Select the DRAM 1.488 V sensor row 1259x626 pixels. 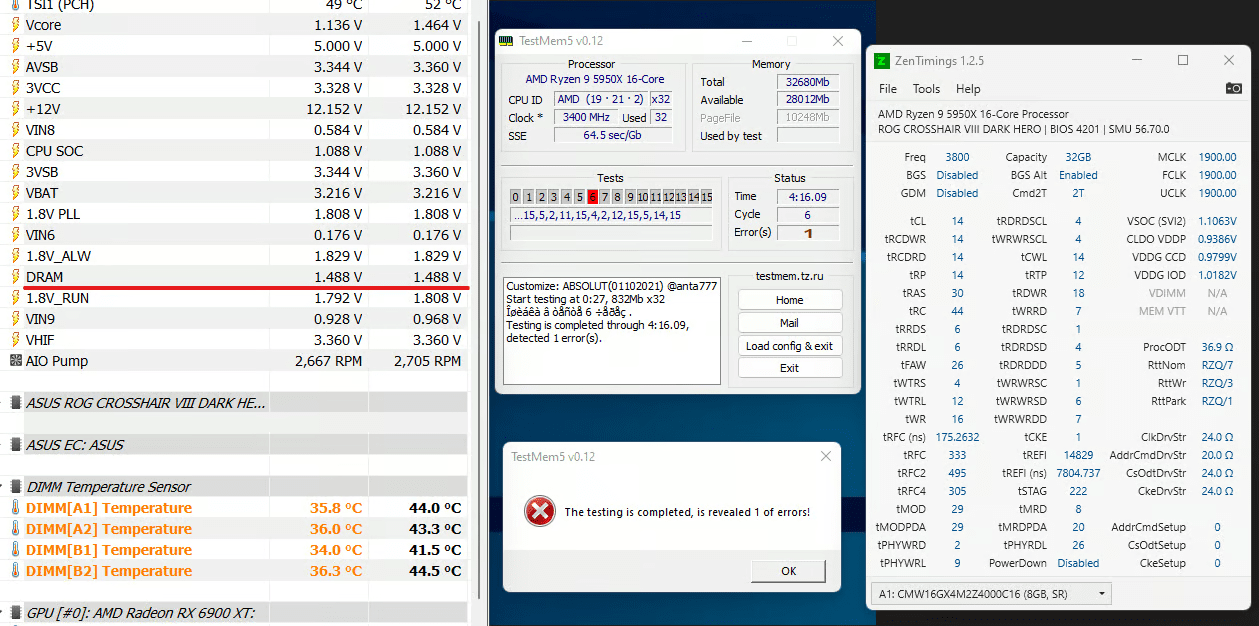(x=236, y=277)
